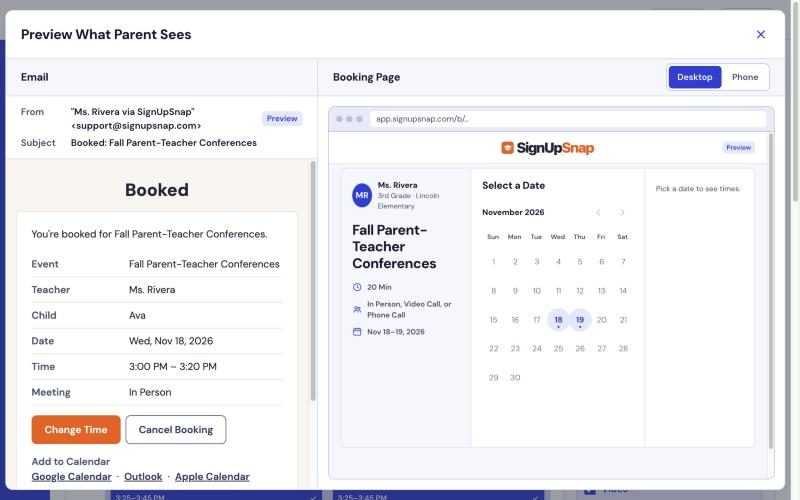Viewport: 800px width, 500px height.
Task: Switch booking page preview to Phone
Action: pyautogui.click(x=744, y=77)
